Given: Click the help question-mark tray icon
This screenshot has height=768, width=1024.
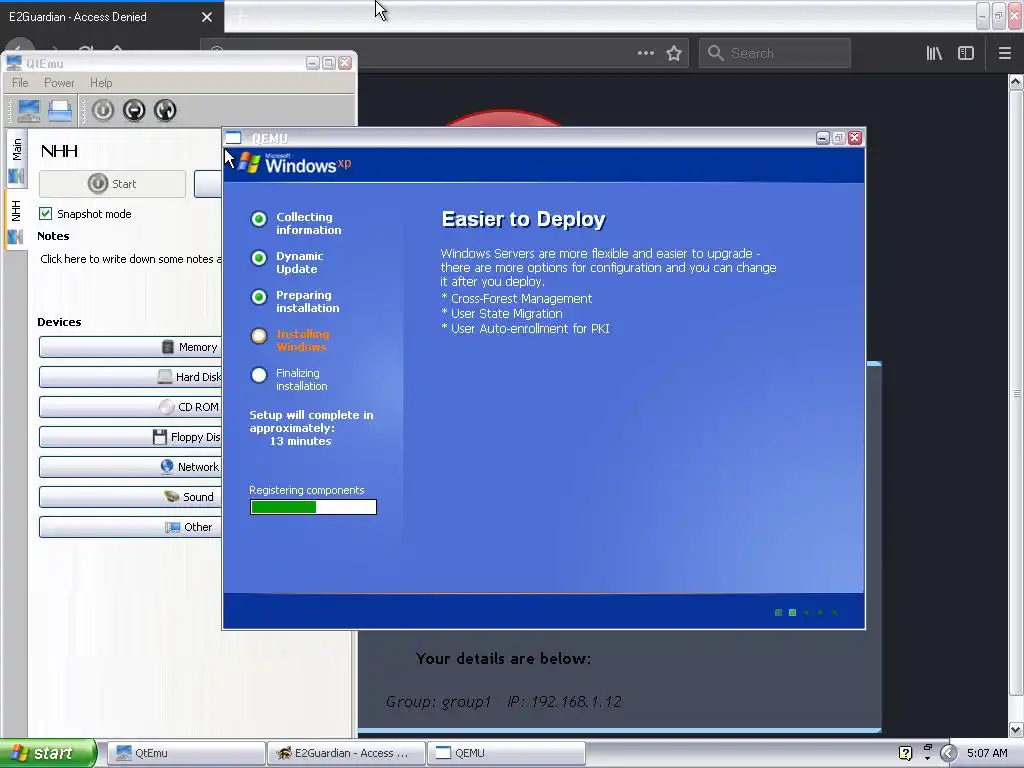Looking at the screenshot, I should click(905, 753).
